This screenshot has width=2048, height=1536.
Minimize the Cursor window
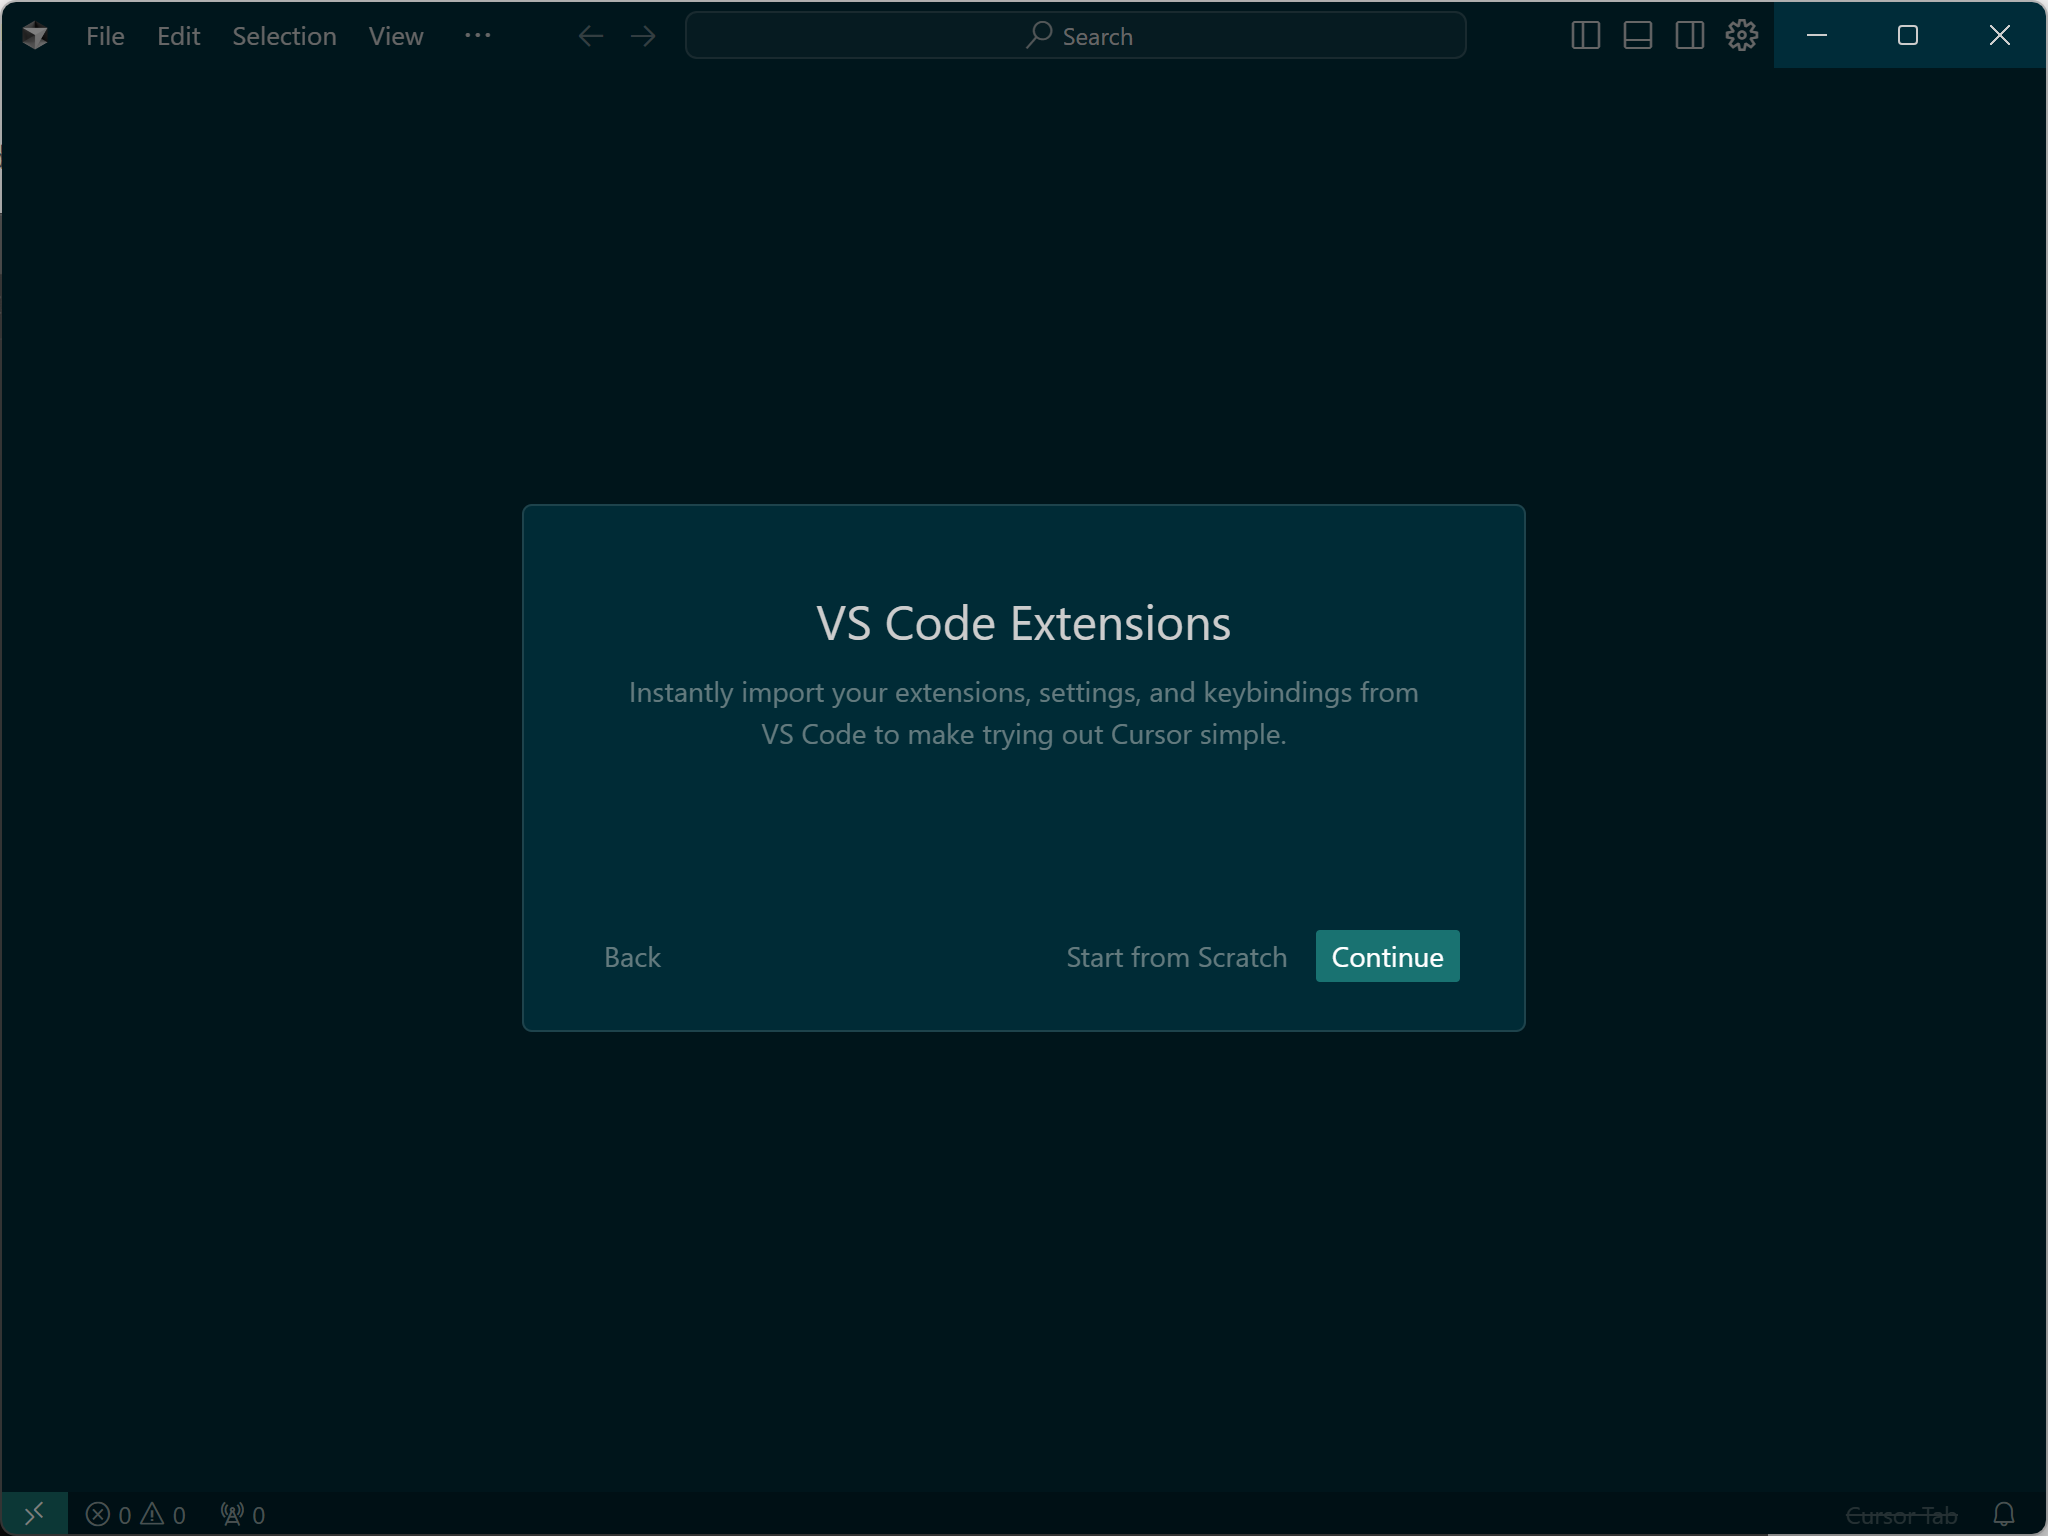click(1818, 35)
